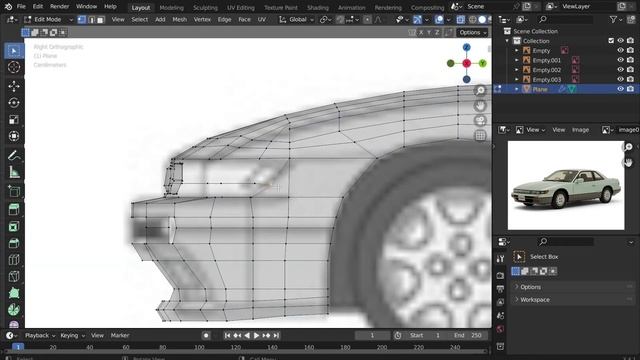Collapse the Collection tree row
Image resolution: width=640 pixels, height=360 pixels.
coord(507,41)
